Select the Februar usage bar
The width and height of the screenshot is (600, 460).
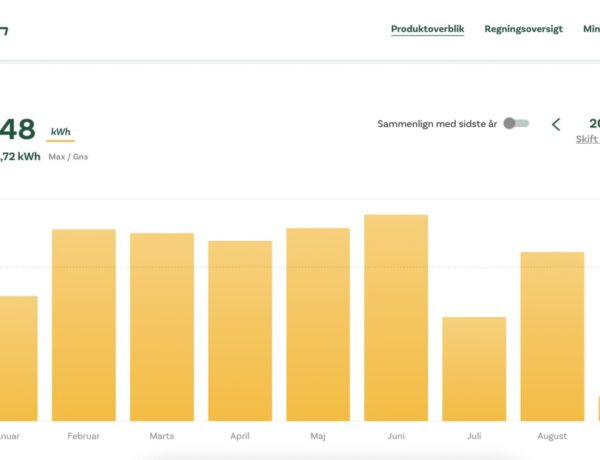click(83, 325)
